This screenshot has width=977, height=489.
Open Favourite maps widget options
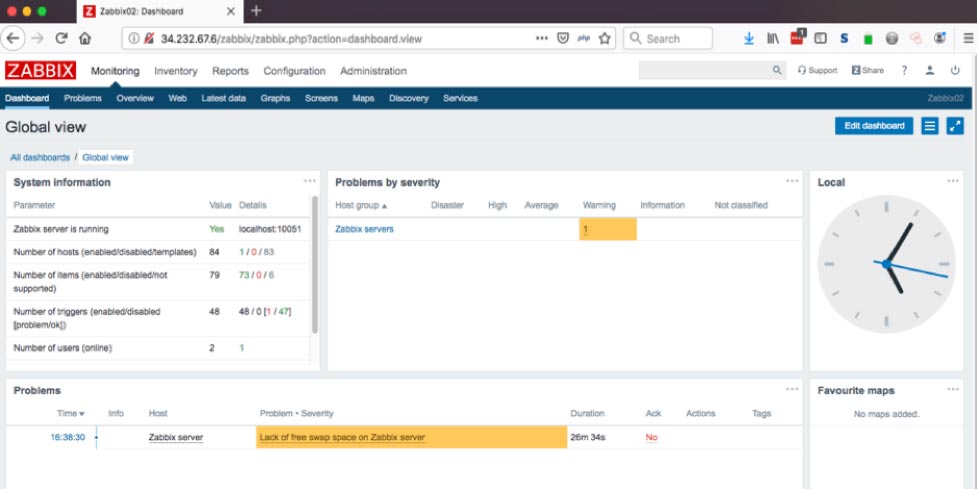[953, 389]
